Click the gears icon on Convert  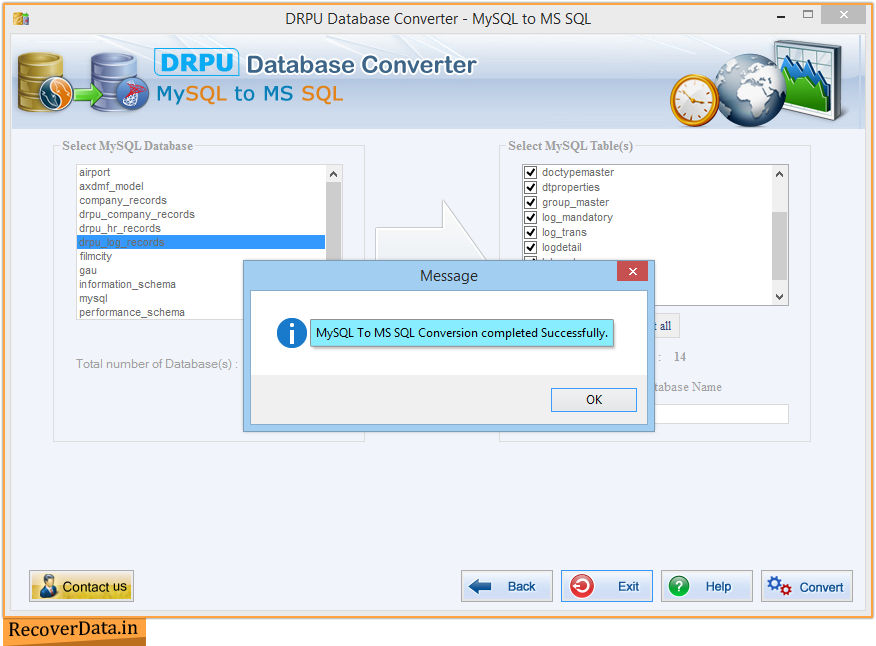(779, 586)
